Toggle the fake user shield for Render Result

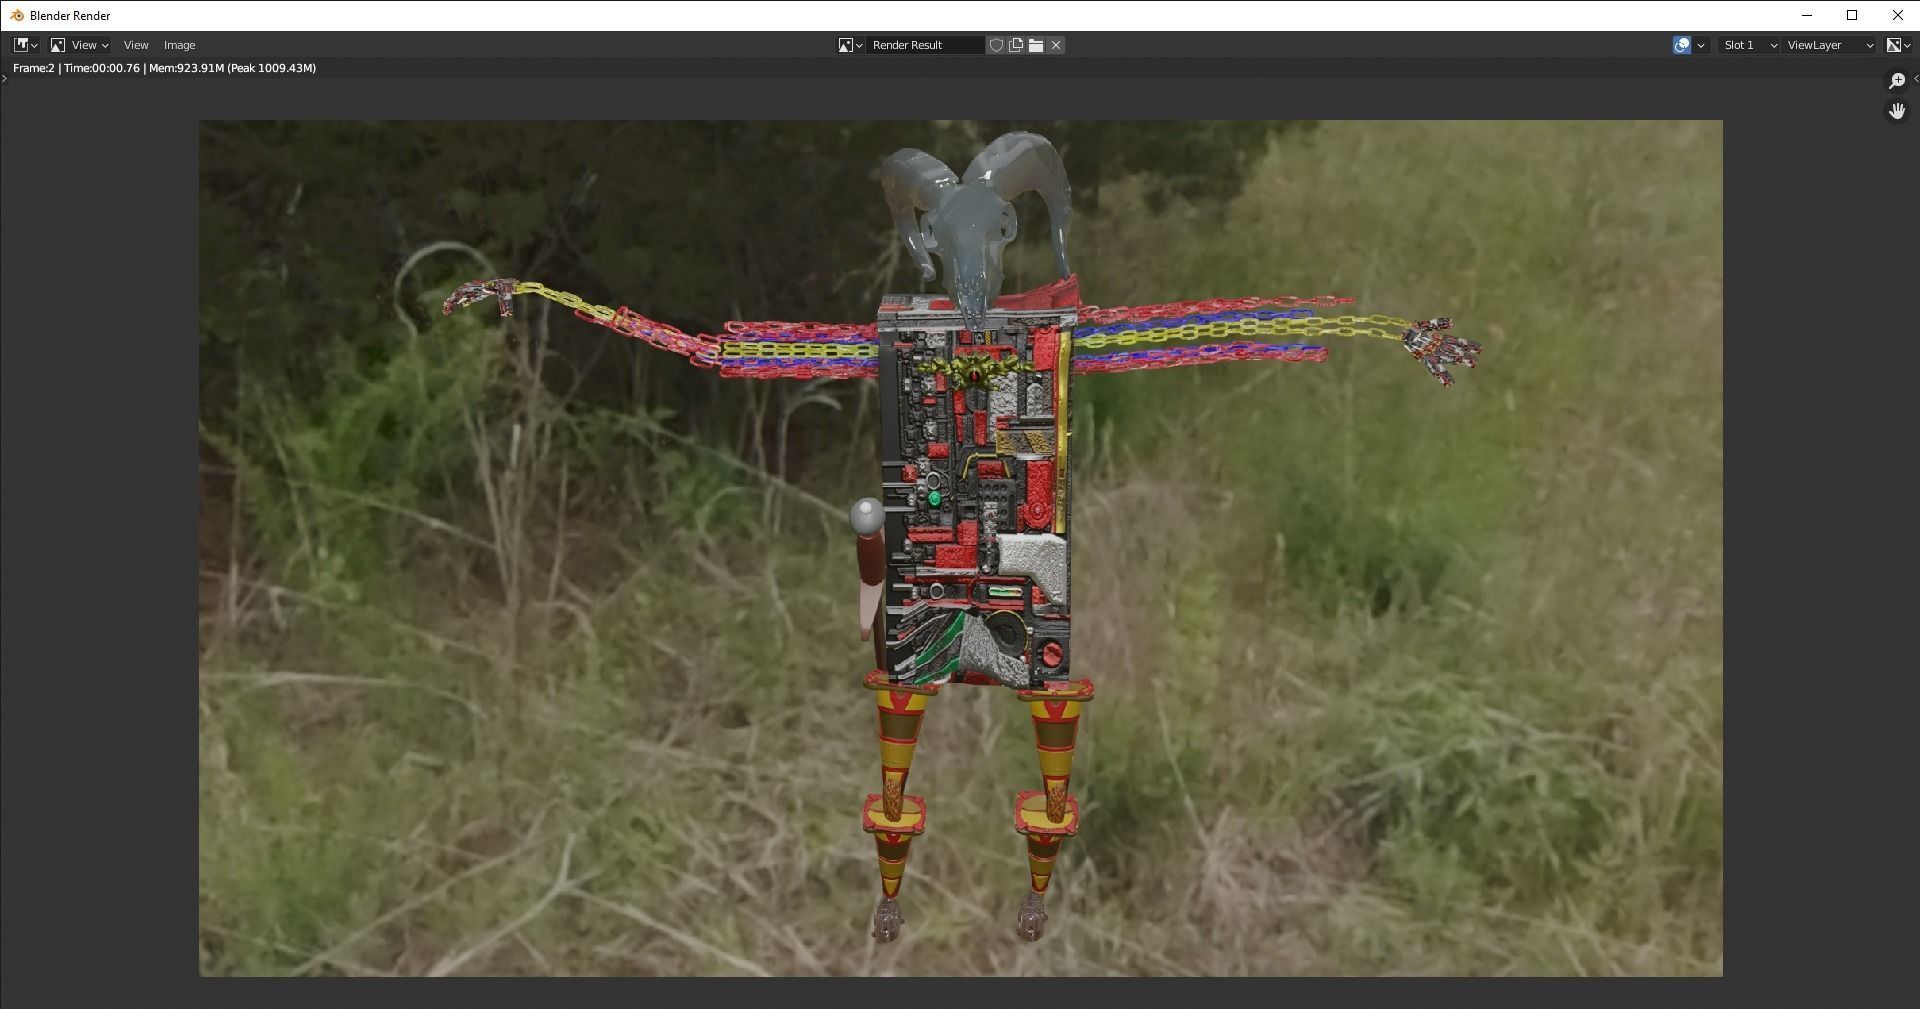pos(997,44)
